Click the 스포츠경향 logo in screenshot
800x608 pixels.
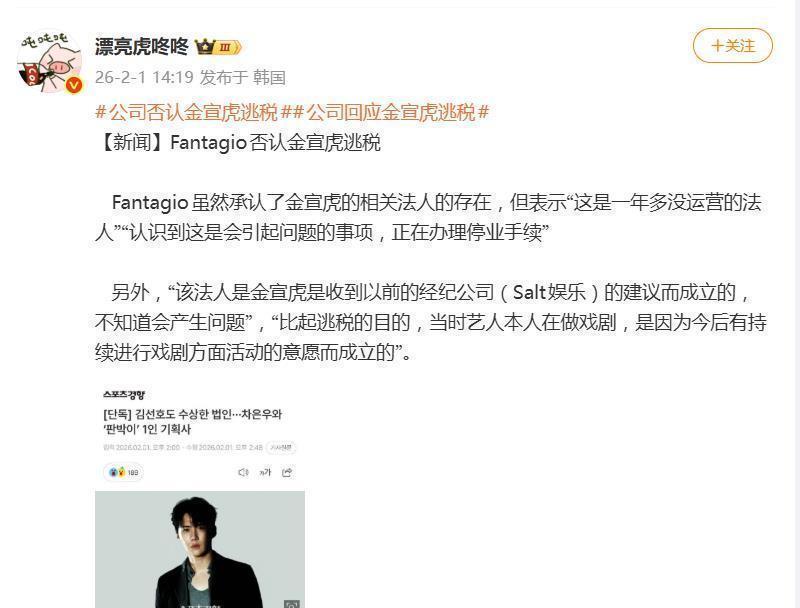(124, 394)
